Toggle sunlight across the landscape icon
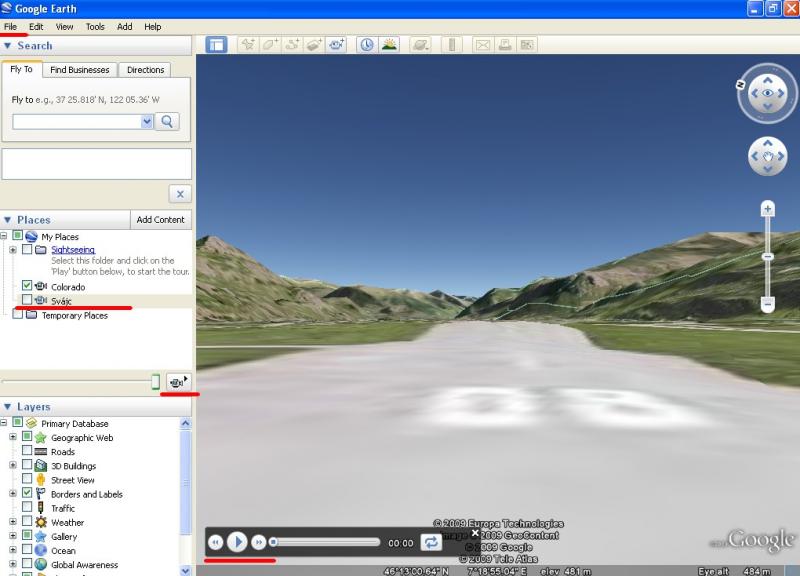 pos(389,45)
